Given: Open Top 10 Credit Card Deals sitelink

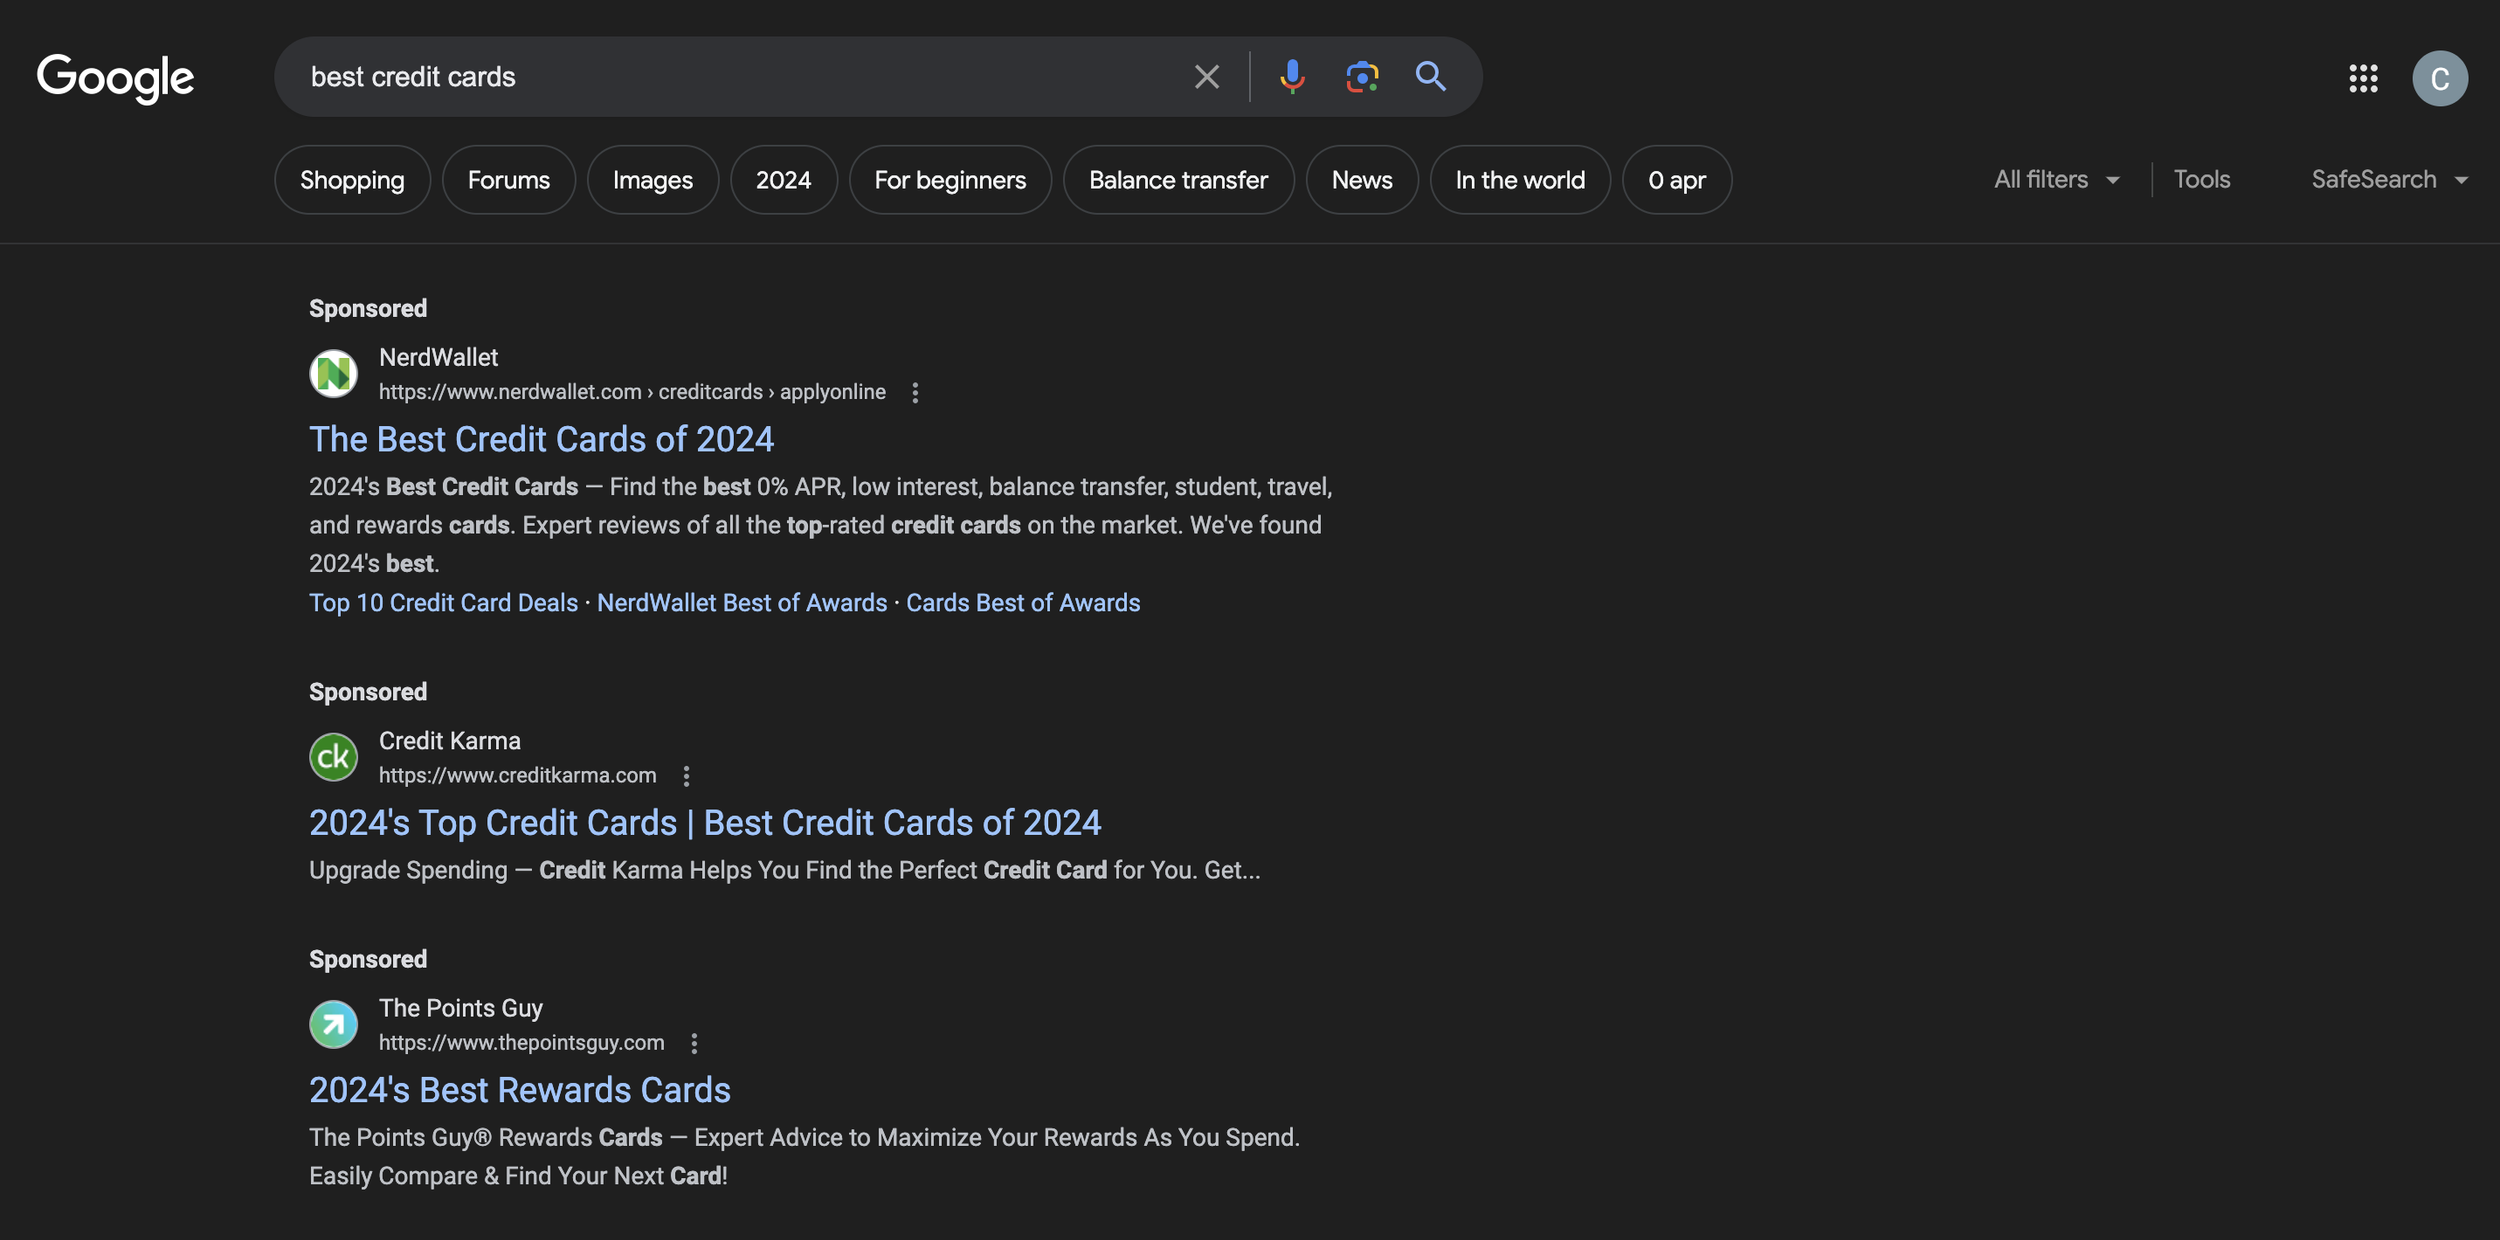Looking at the screenshot, I should (443, 603).
